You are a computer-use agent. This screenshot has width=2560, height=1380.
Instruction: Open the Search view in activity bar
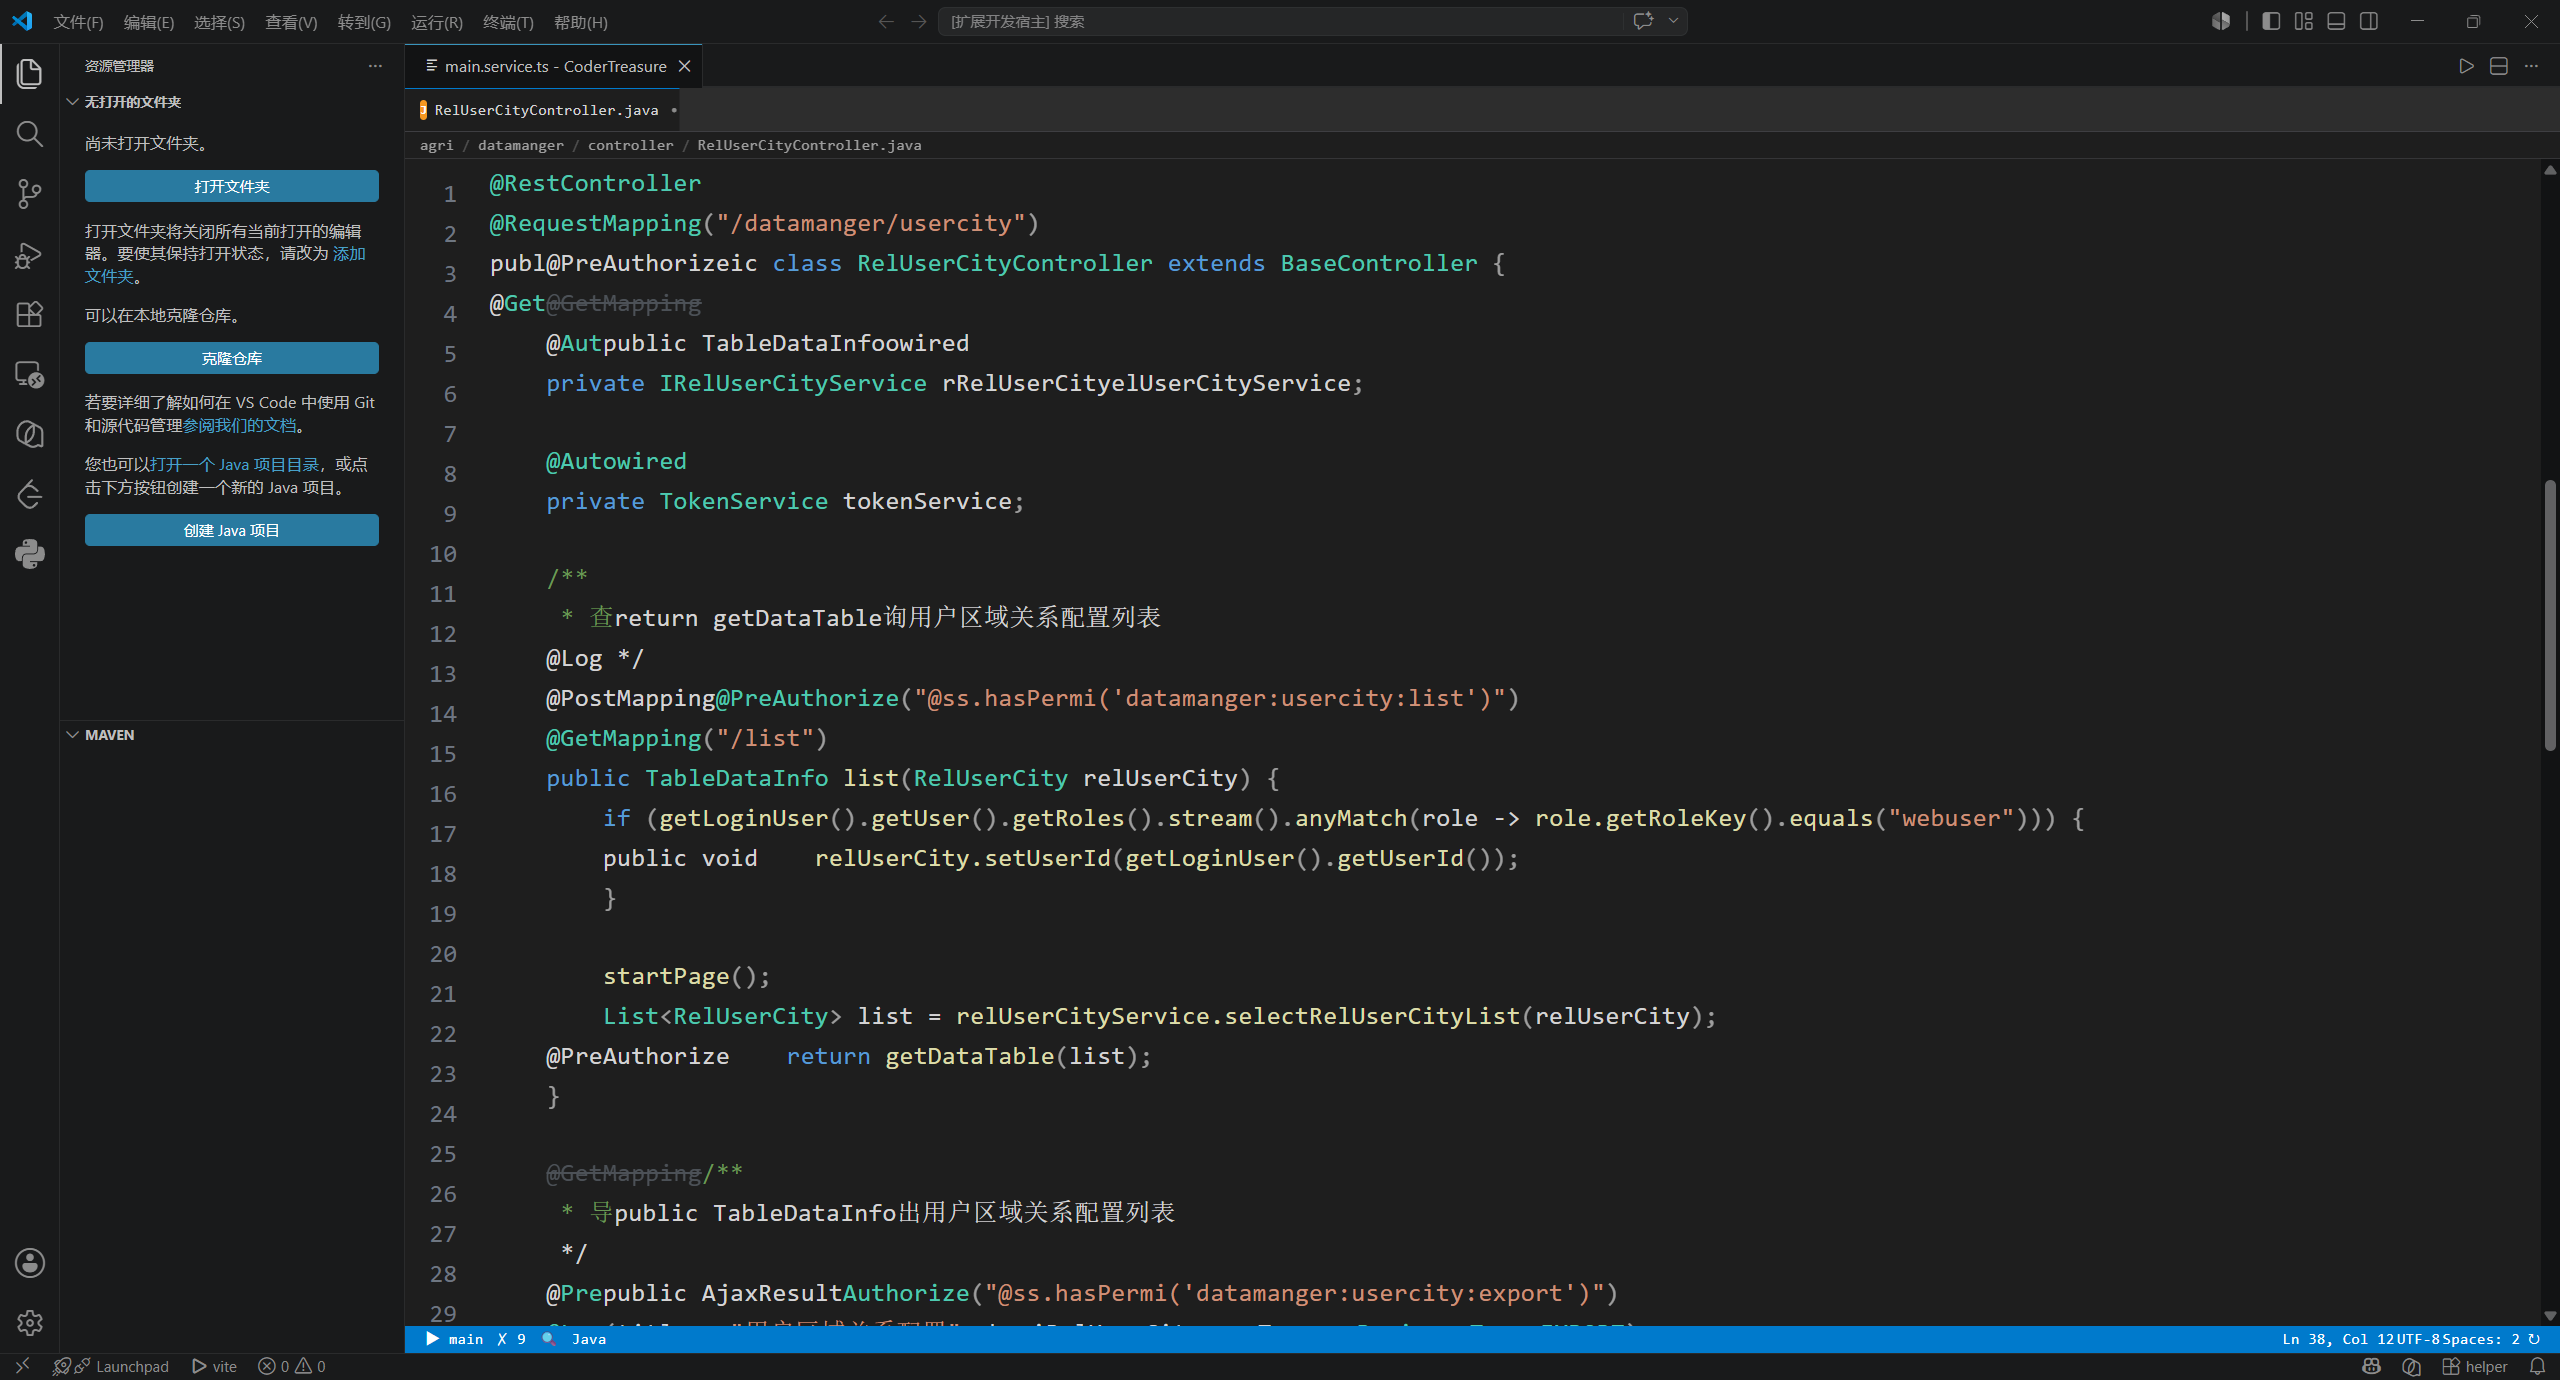tap(29, 133)
